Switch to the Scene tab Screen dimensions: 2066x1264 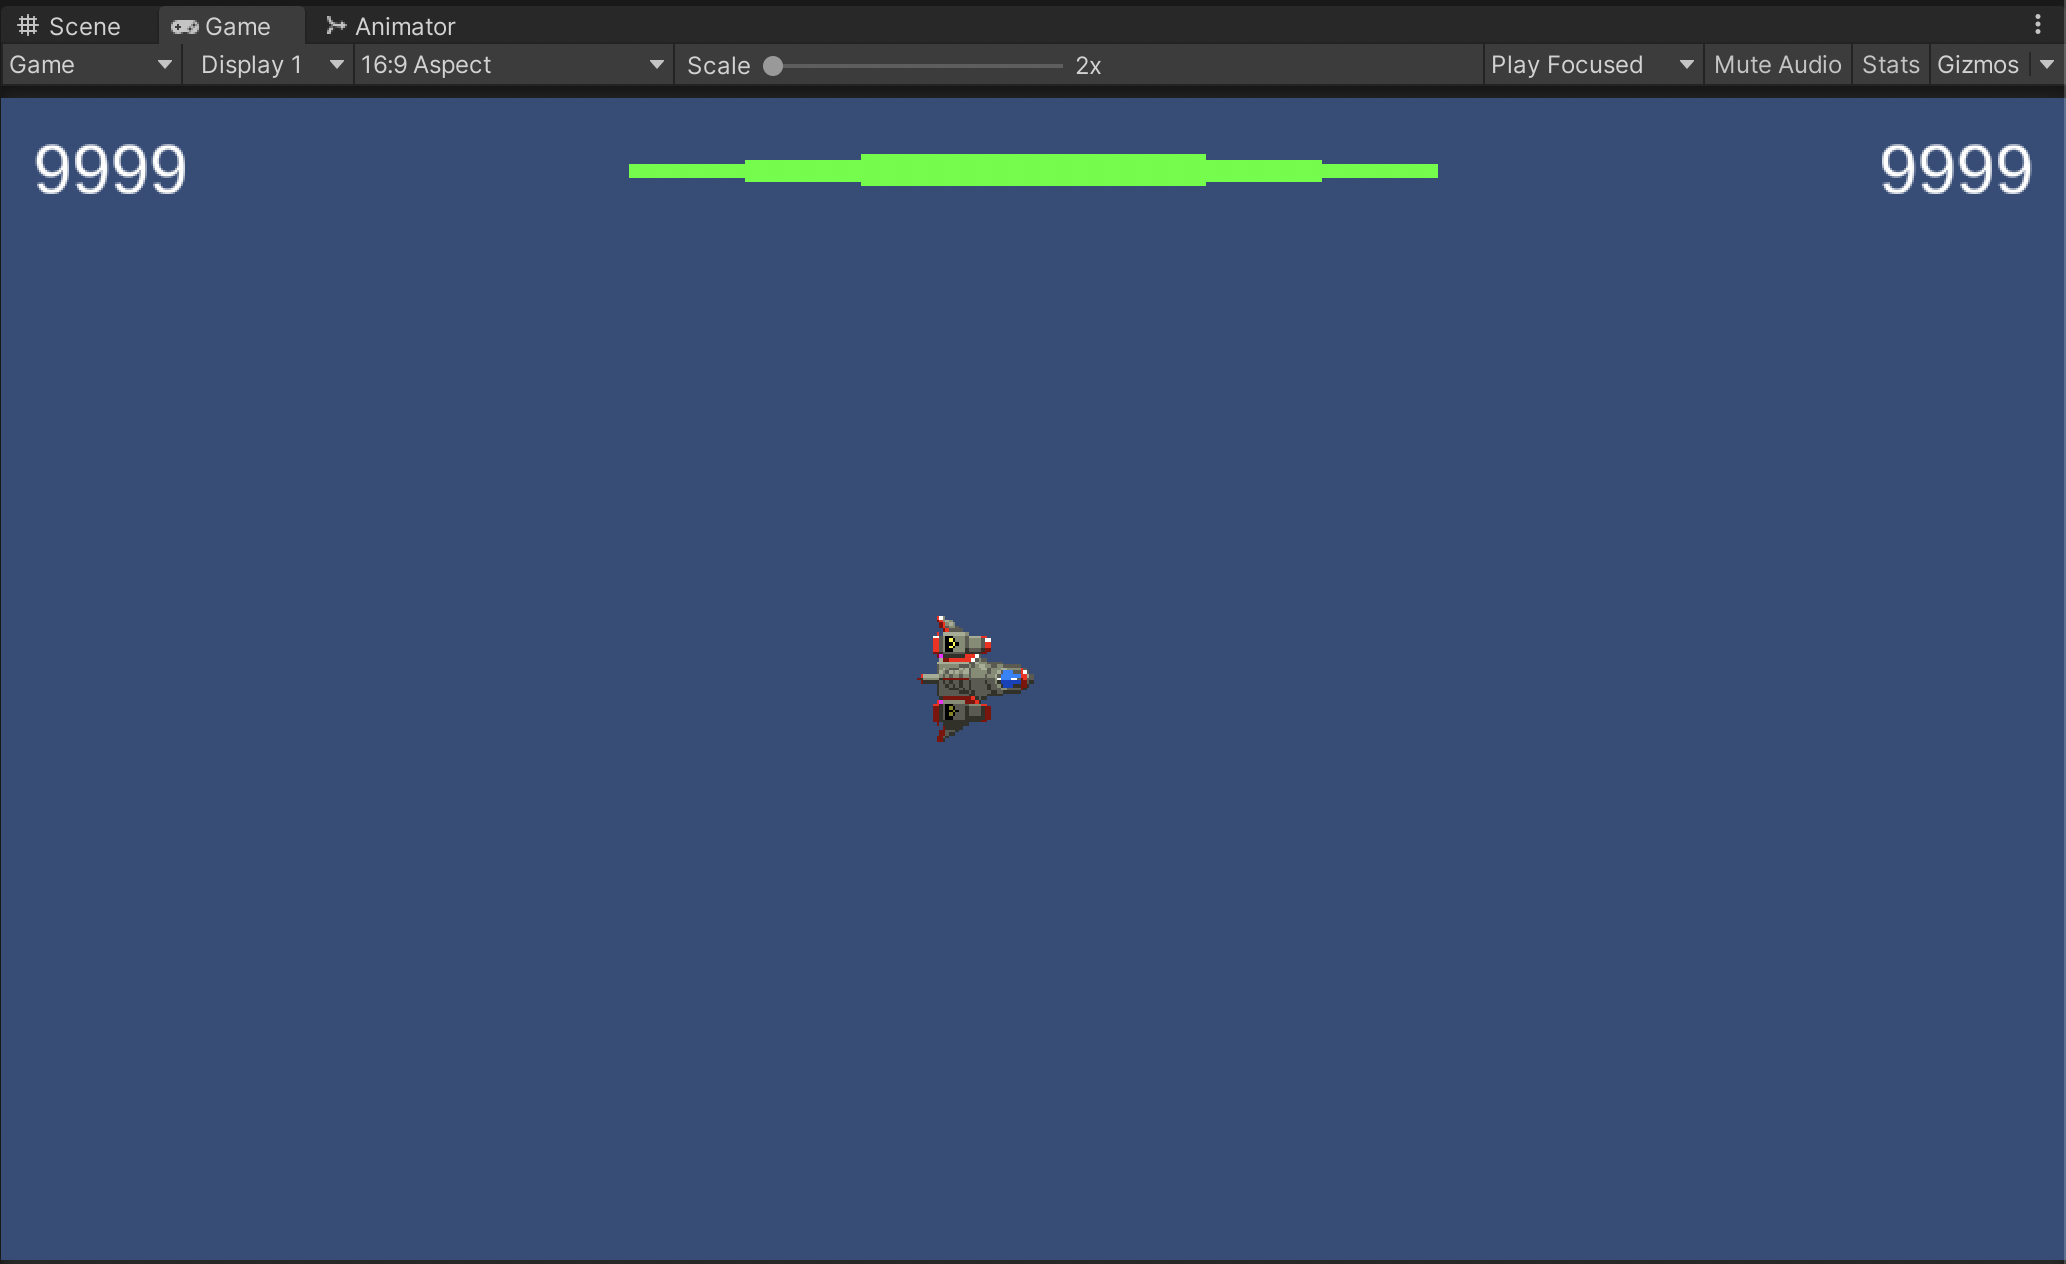tap(84, 26)
